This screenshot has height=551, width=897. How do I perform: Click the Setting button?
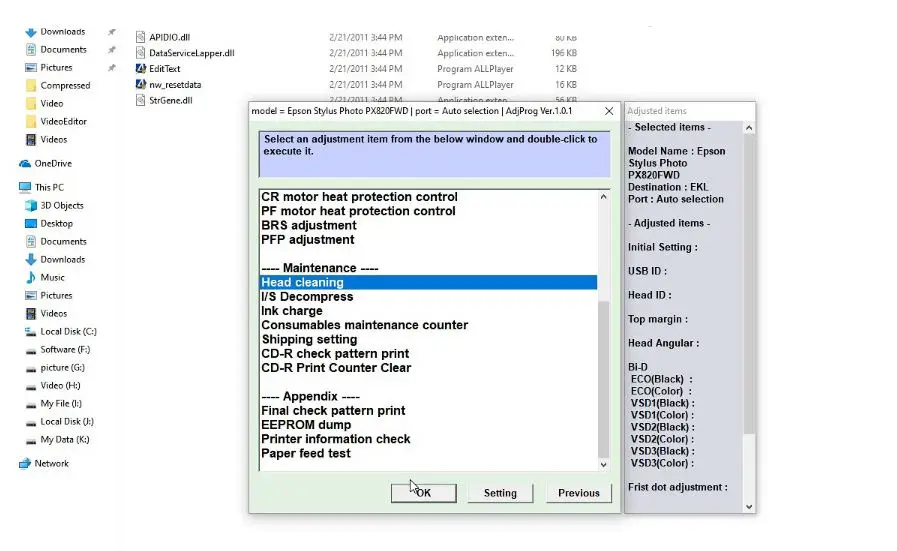pyautogui.click(x=500, y=493)
